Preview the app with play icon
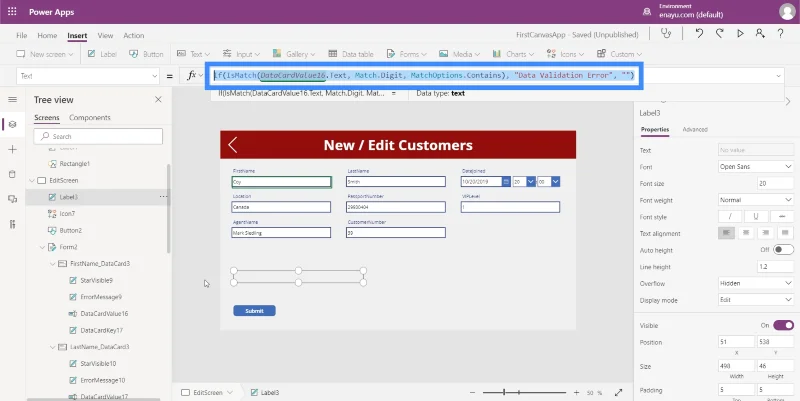Screen dimensions: 800x401 click(x=740, y=33)
